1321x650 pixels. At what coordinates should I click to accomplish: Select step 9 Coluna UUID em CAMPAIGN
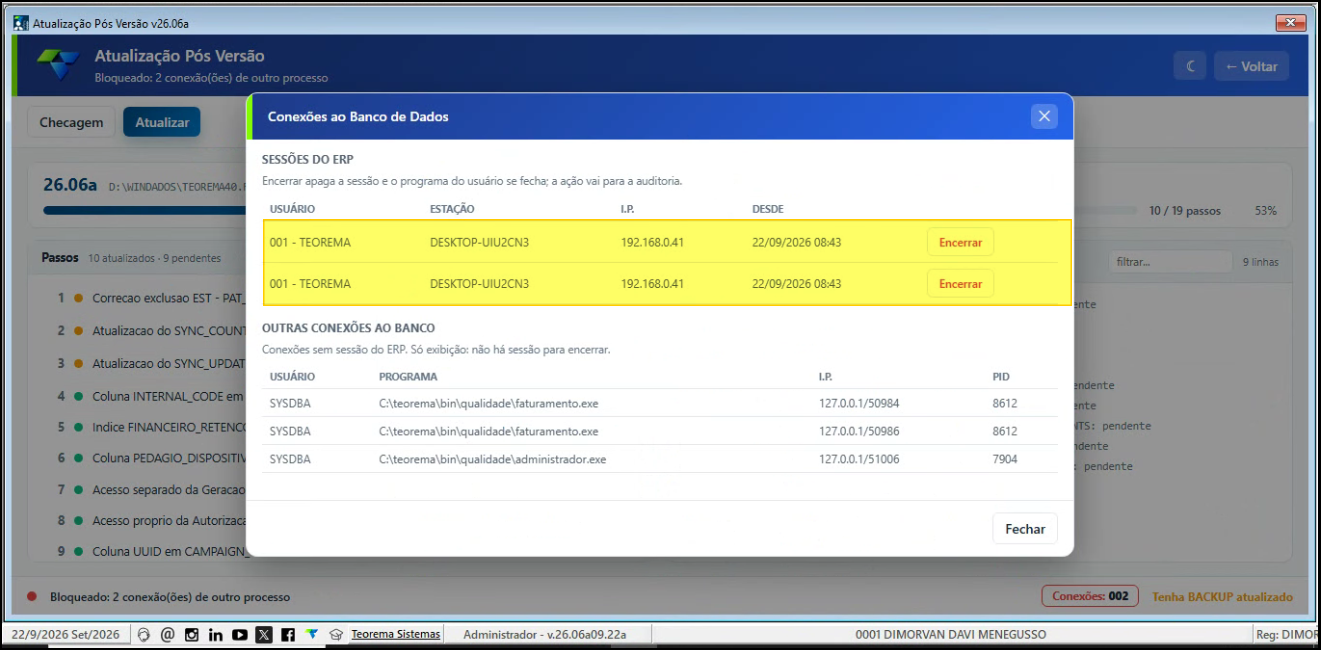(x=150, y=550)
